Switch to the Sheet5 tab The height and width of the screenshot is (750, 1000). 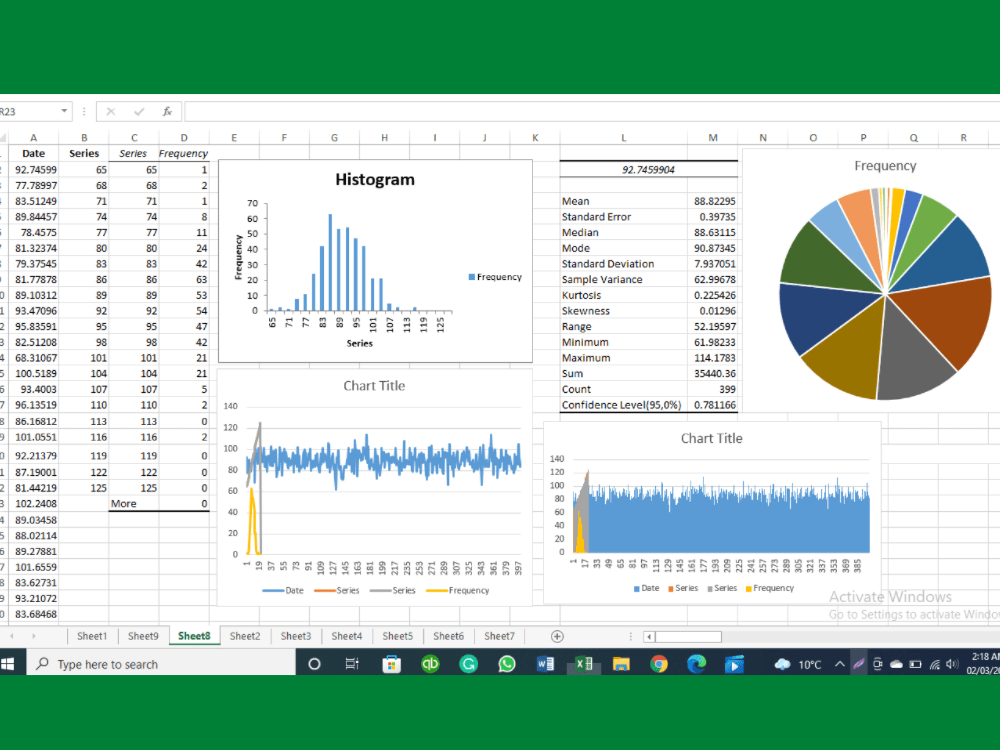tap(397, 635)
